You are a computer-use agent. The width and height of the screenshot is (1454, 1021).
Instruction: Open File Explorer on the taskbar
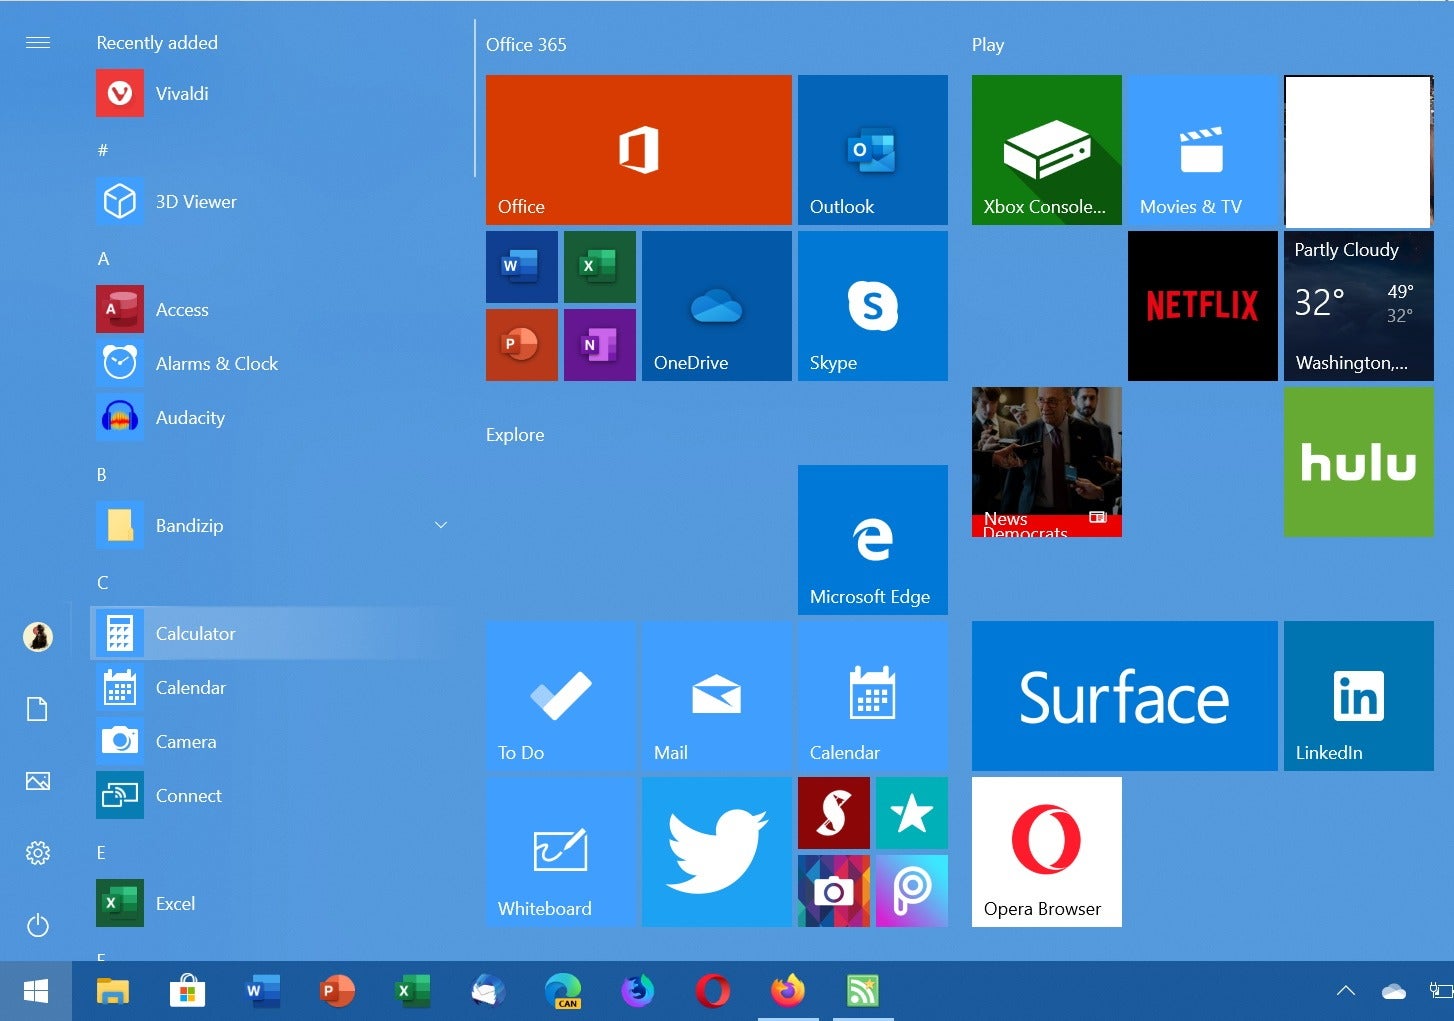click(112, 991)
